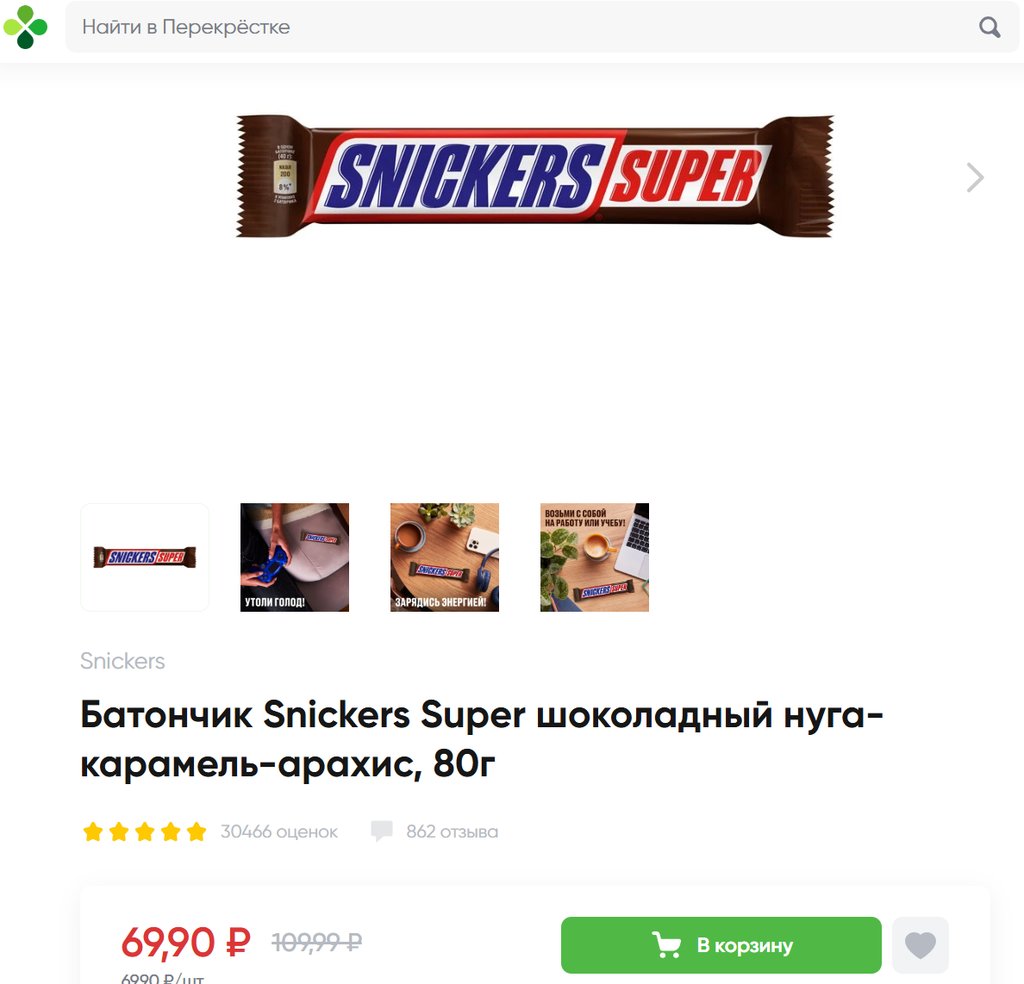Click the '30466 оценок' ratings link
The width and height of the screenshot is (1024, 984).
tap(279, 832)
